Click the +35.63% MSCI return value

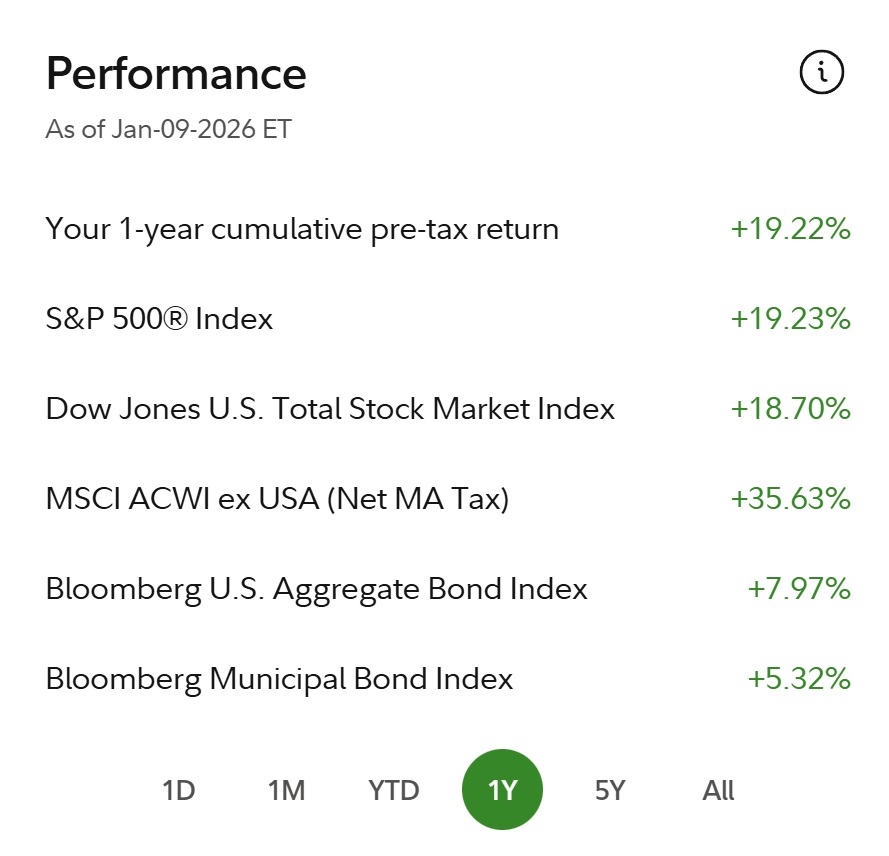point(790,499)
